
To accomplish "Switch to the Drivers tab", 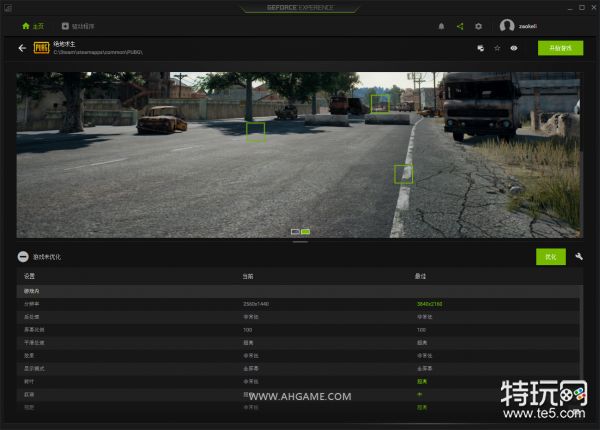I will click(x=78, y=26).
